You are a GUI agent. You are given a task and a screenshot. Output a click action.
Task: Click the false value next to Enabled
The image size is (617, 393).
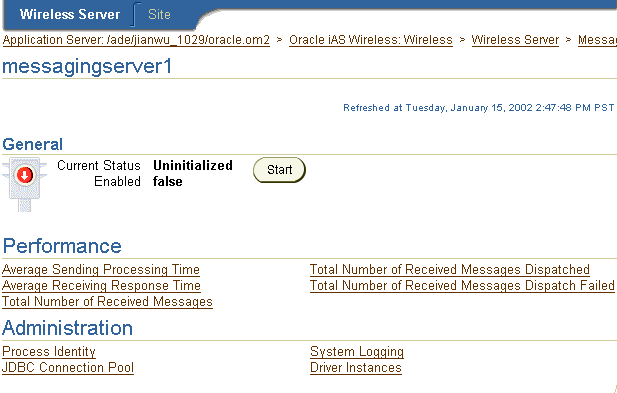pos(168,182)
